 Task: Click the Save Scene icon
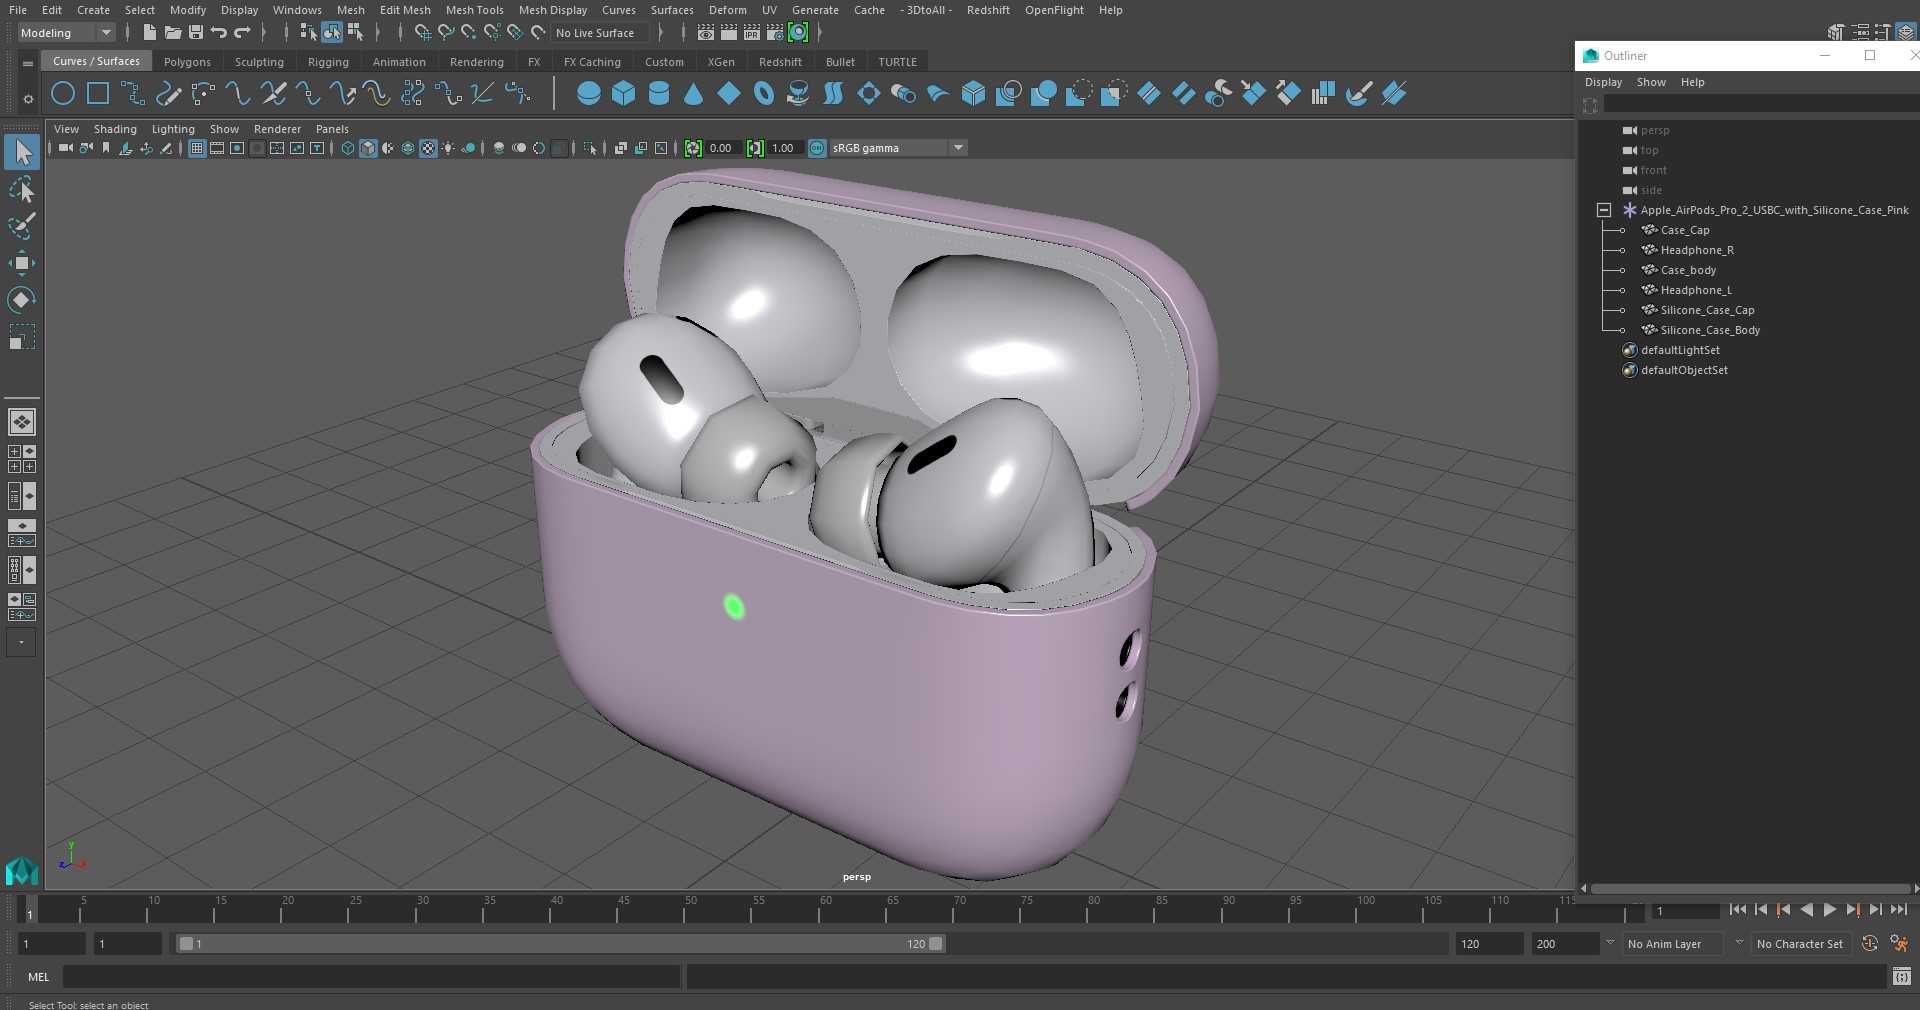point(195,33)
